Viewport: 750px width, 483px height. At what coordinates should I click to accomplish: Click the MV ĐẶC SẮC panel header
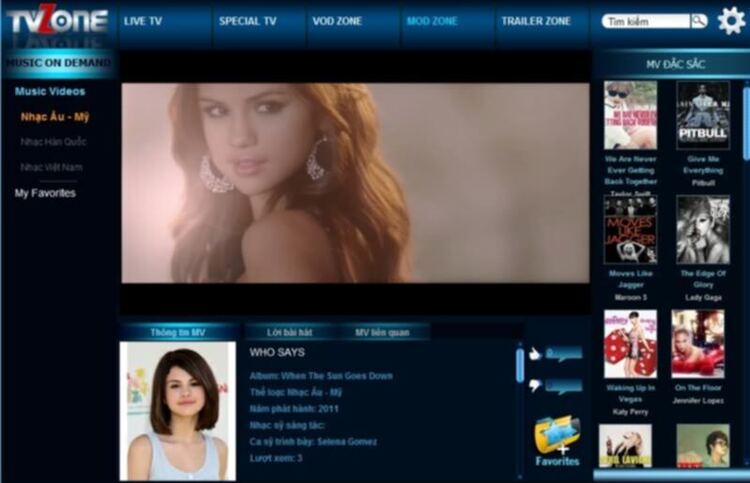point(675,64)
